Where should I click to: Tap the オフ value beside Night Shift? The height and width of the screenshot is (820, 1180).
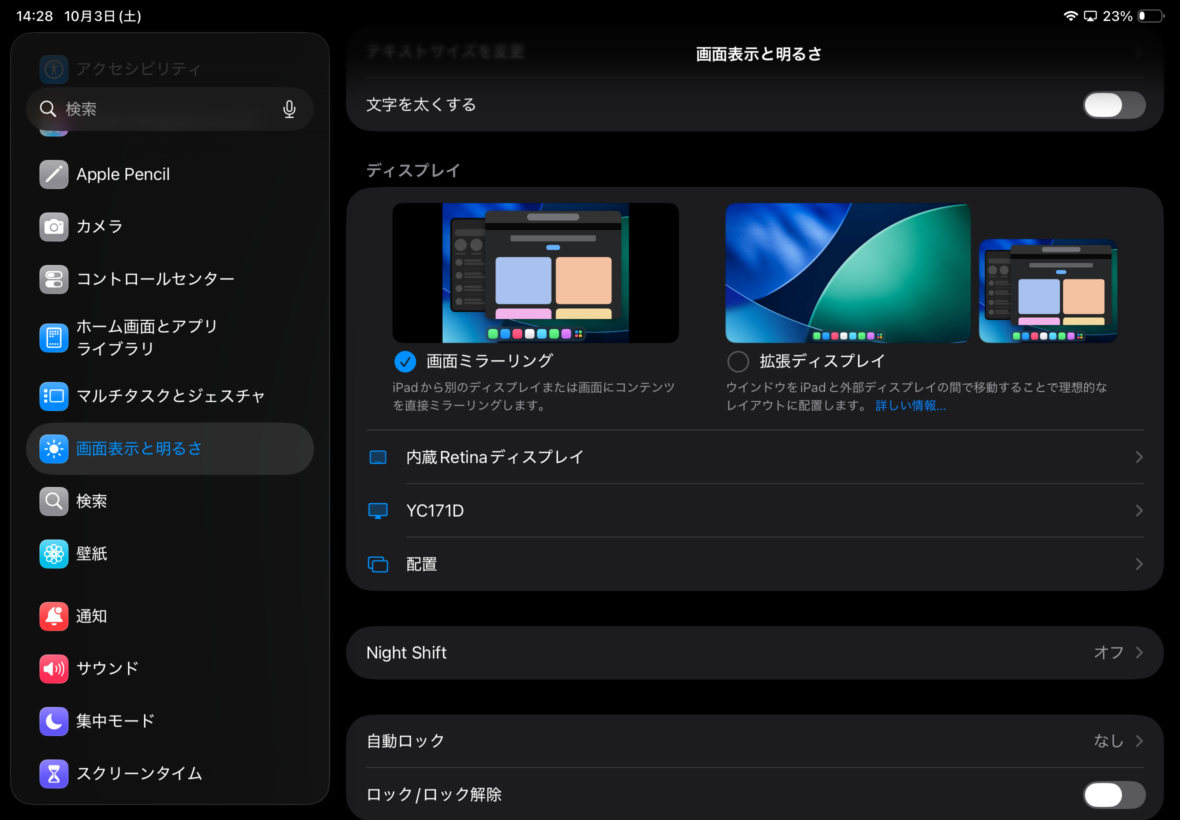coord(1109,653)
